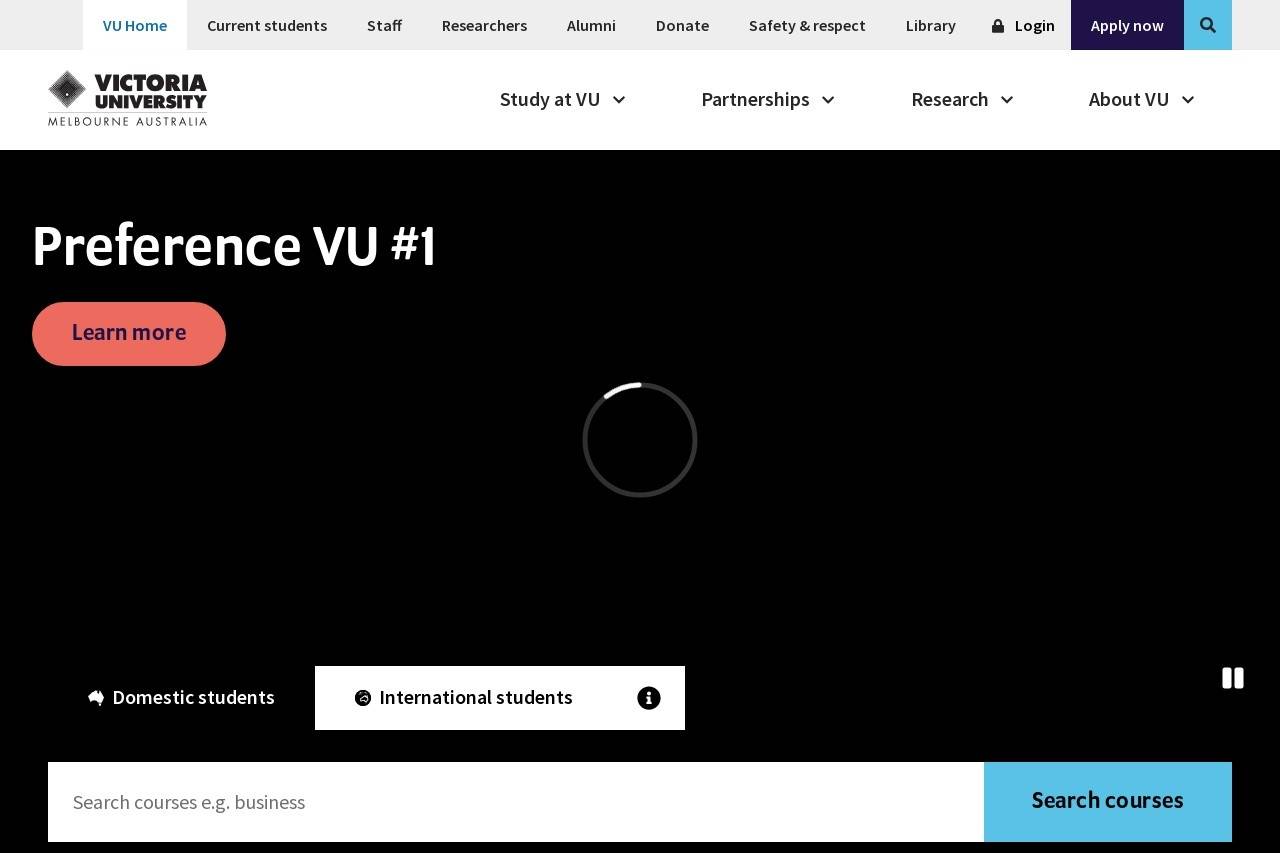Click the Australia map icon for domestic students
This screenshot has width=1280, height=853.
tap(96, 698)
